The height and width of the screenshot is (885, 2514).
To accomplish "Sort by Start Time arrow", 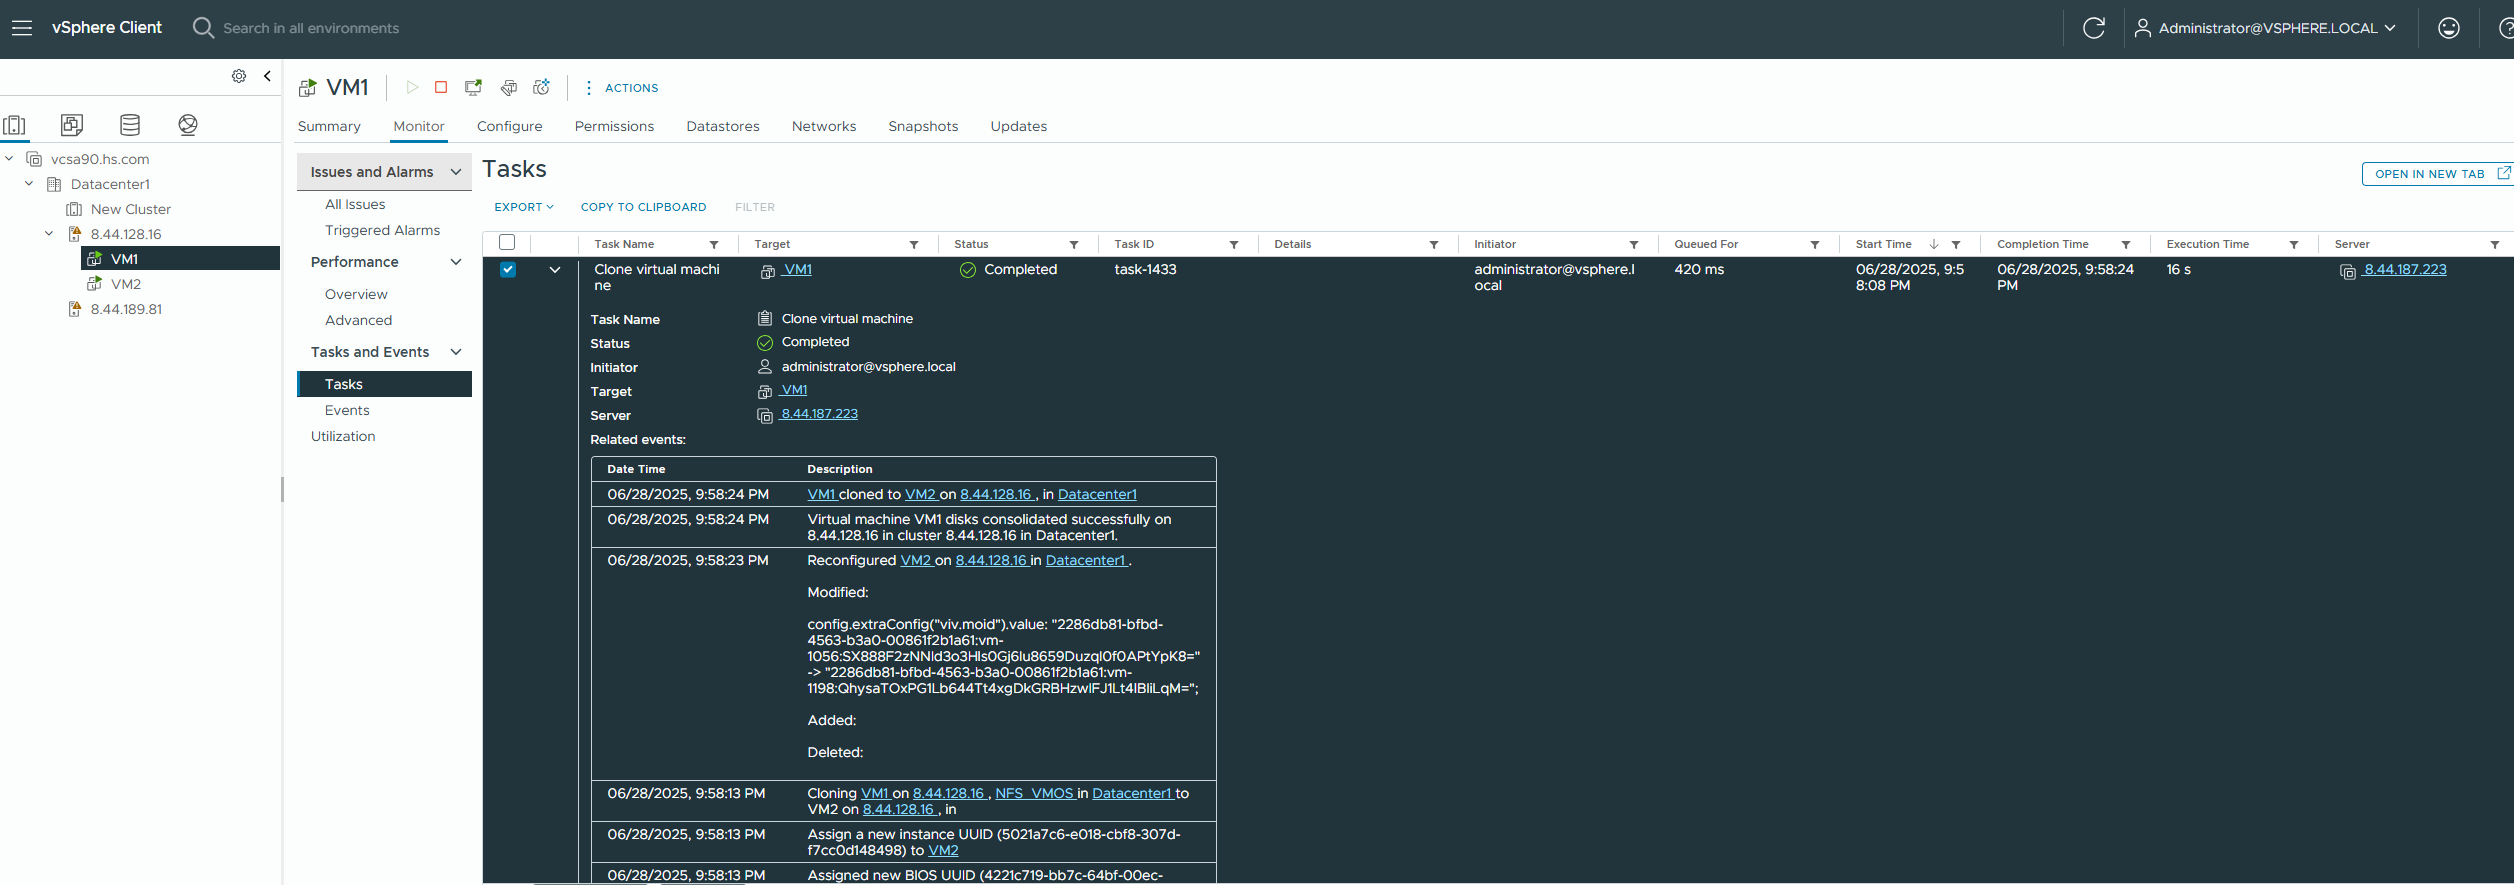I will tap(1934, 244).
